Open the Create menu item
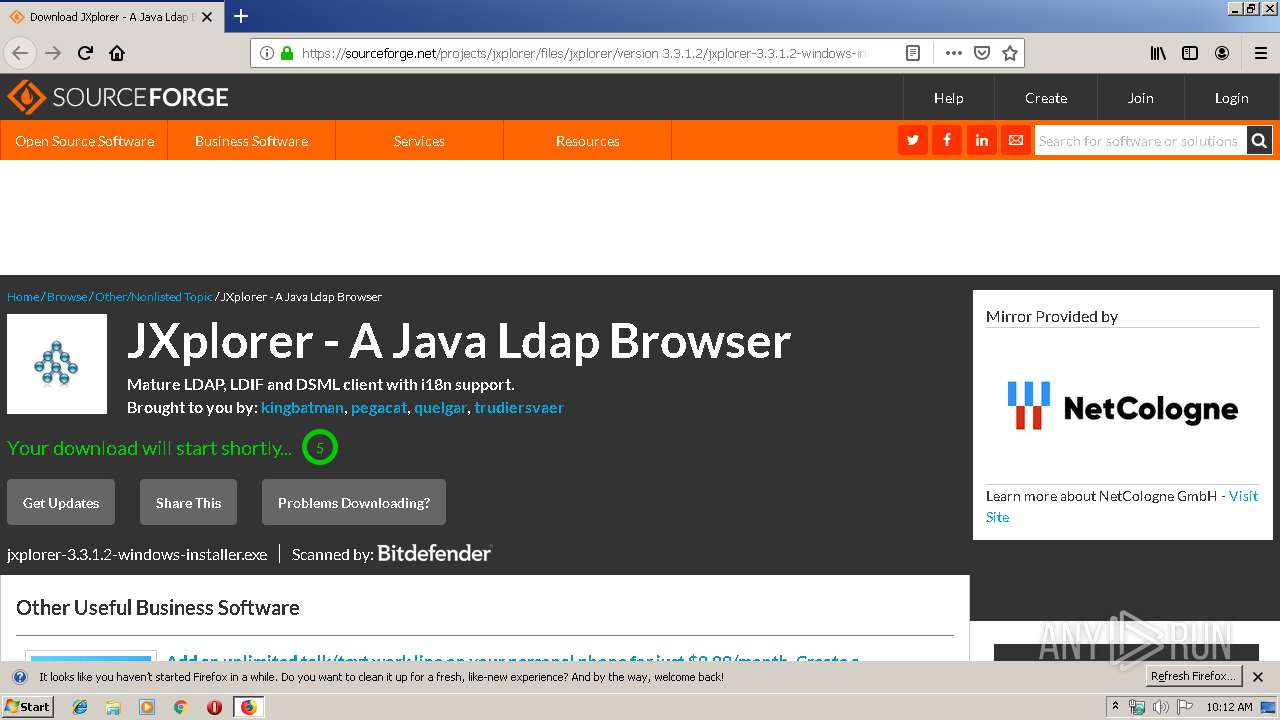The width and height of the screenshot is (1280, 720). pos(1046,98)
